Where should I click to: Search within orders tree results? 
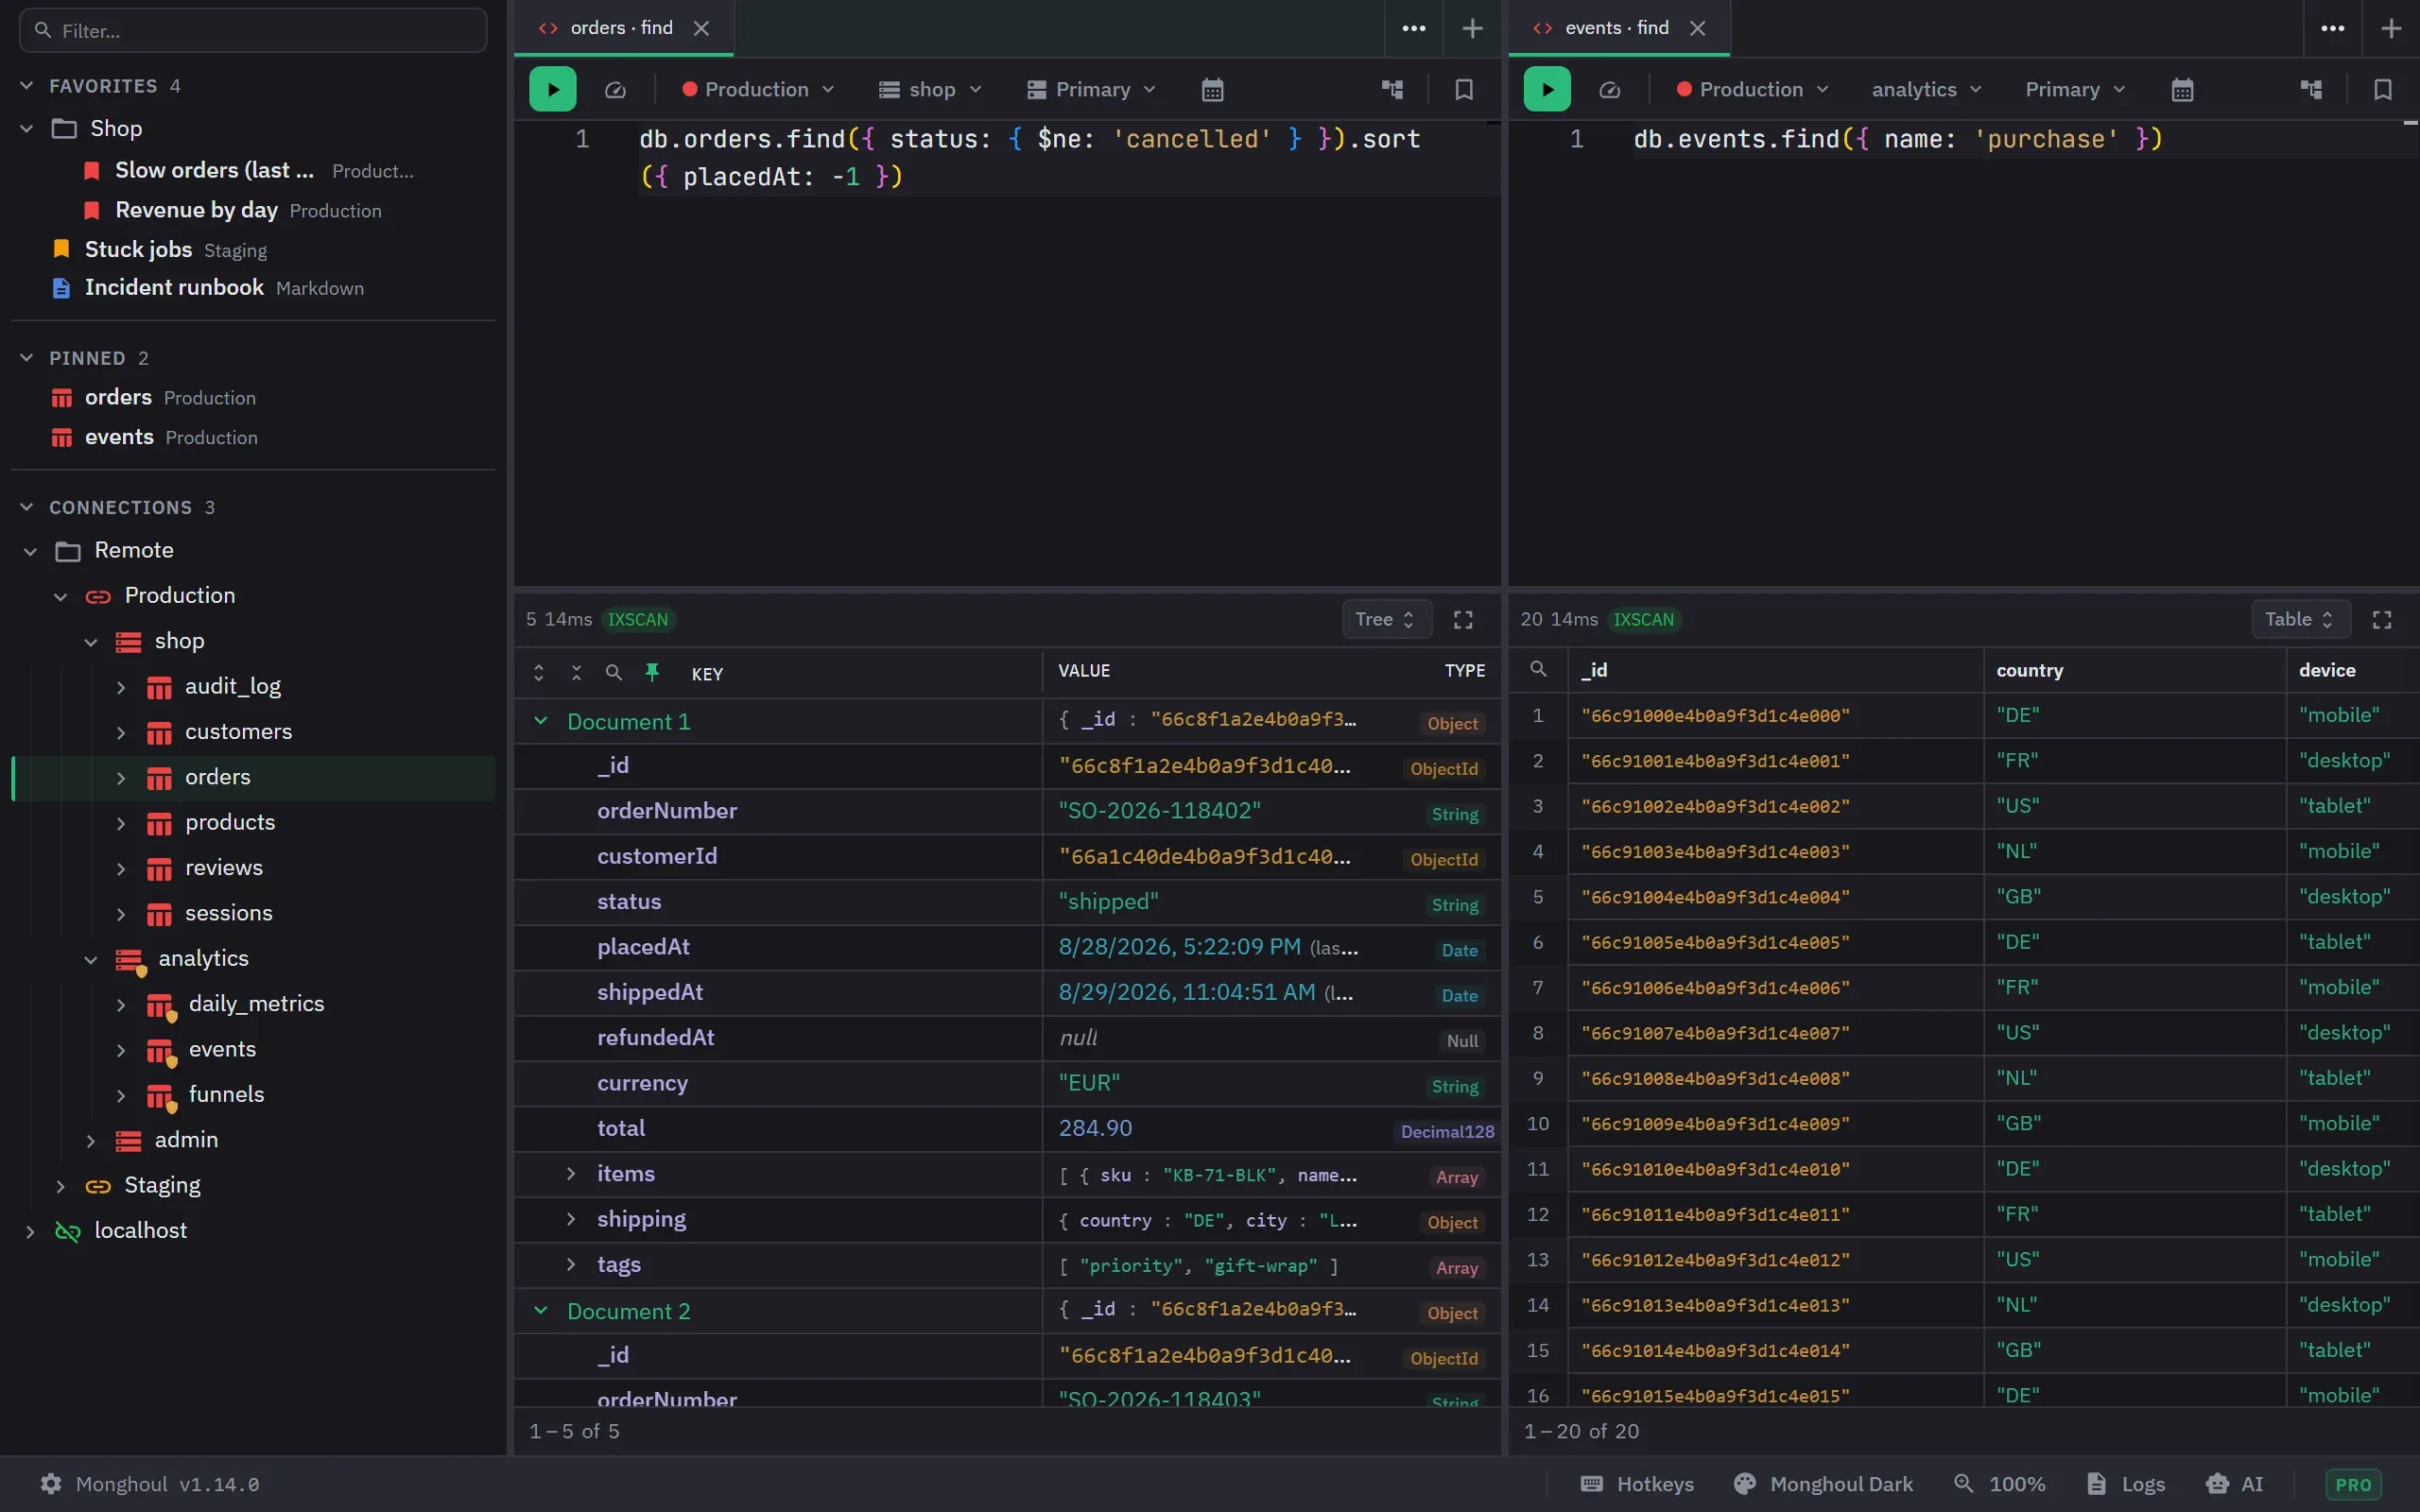tap(614, 673)
